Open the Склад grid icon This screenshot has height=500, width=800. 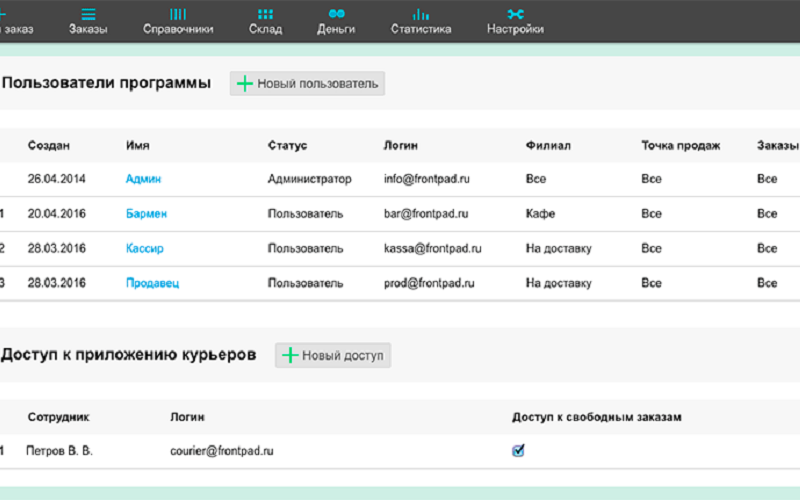265,14
